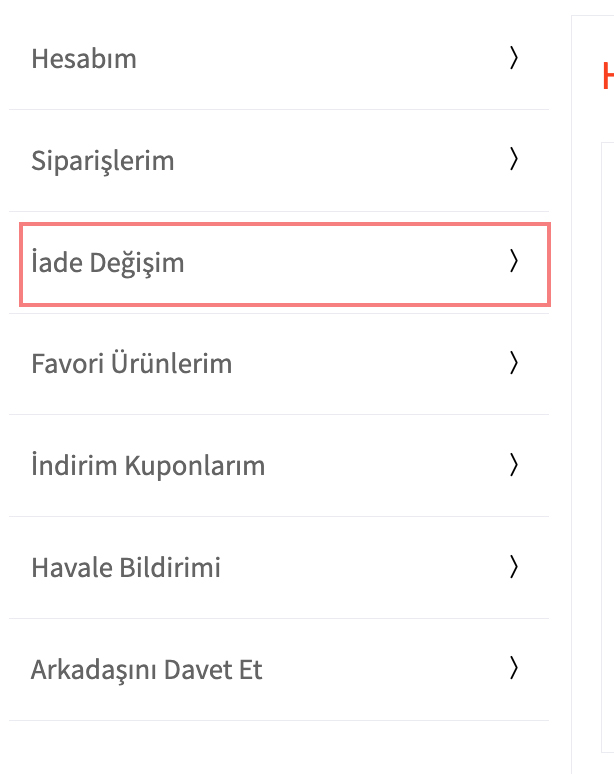614x774 pixels.
Task: Click the chevron next to İndirim Kuponlarım
Action: click(x=514, y=465)
